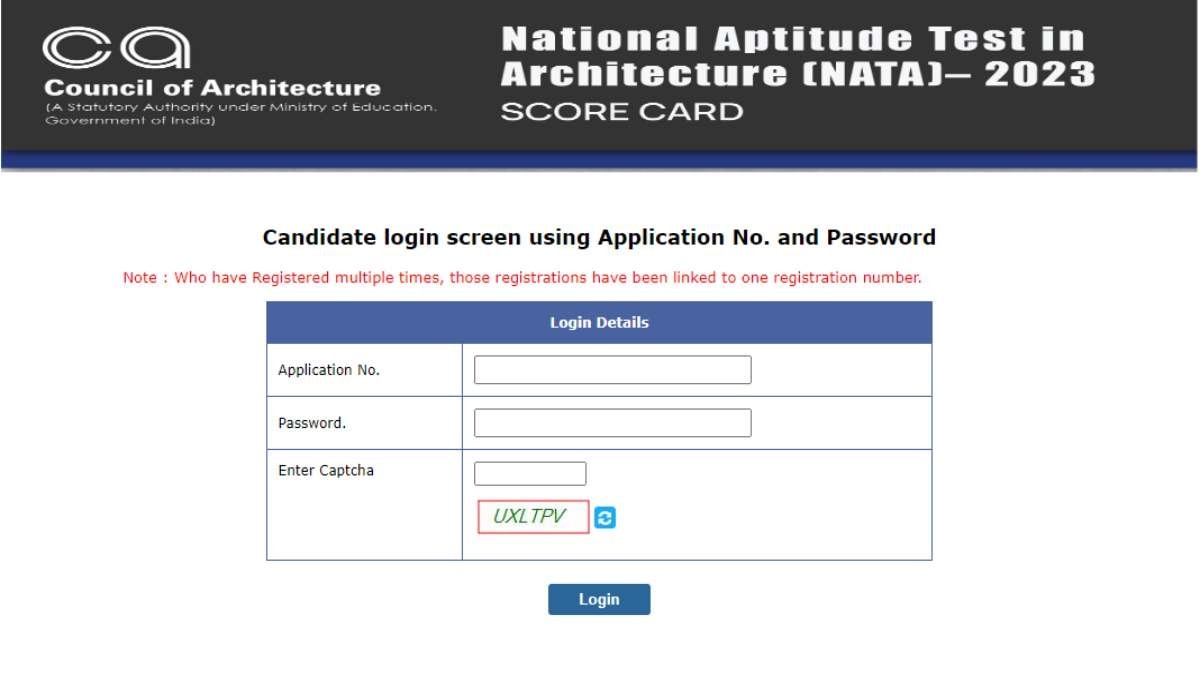Click the Enter Captcha text box
This screenshot has height=675, width=1200.
(x=529, y=472)
